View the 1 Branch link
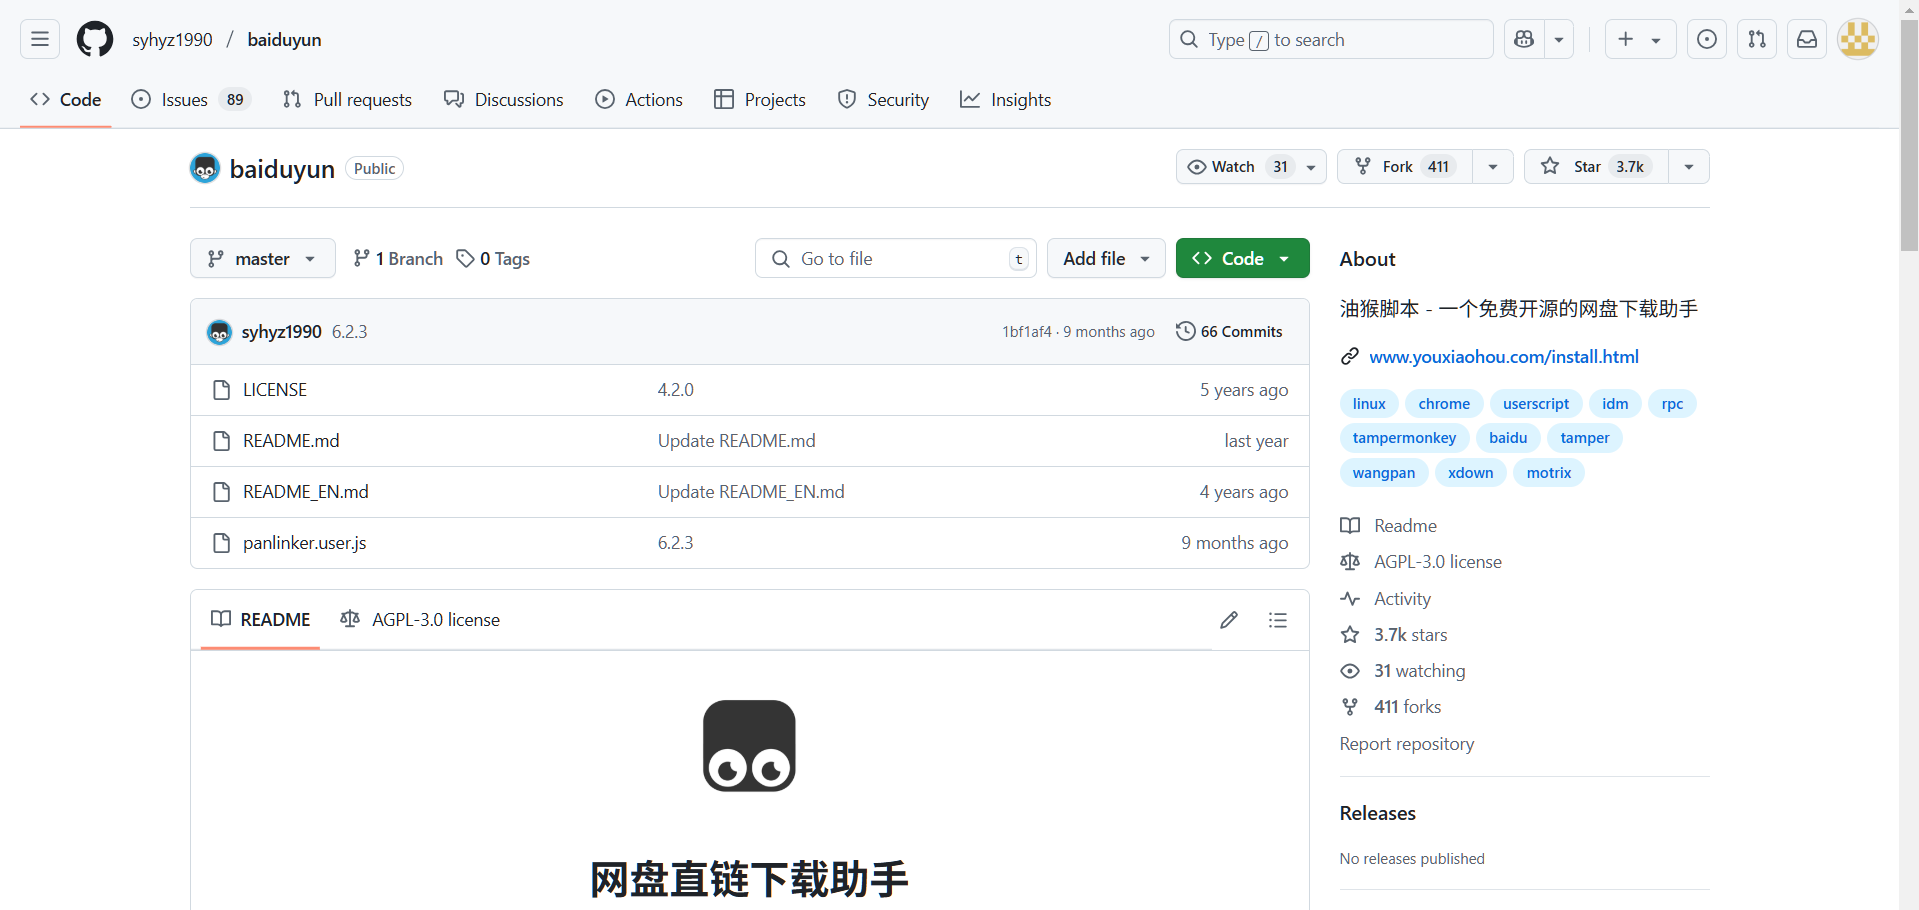The image size is (1919, 910). (x=398, y=258)
